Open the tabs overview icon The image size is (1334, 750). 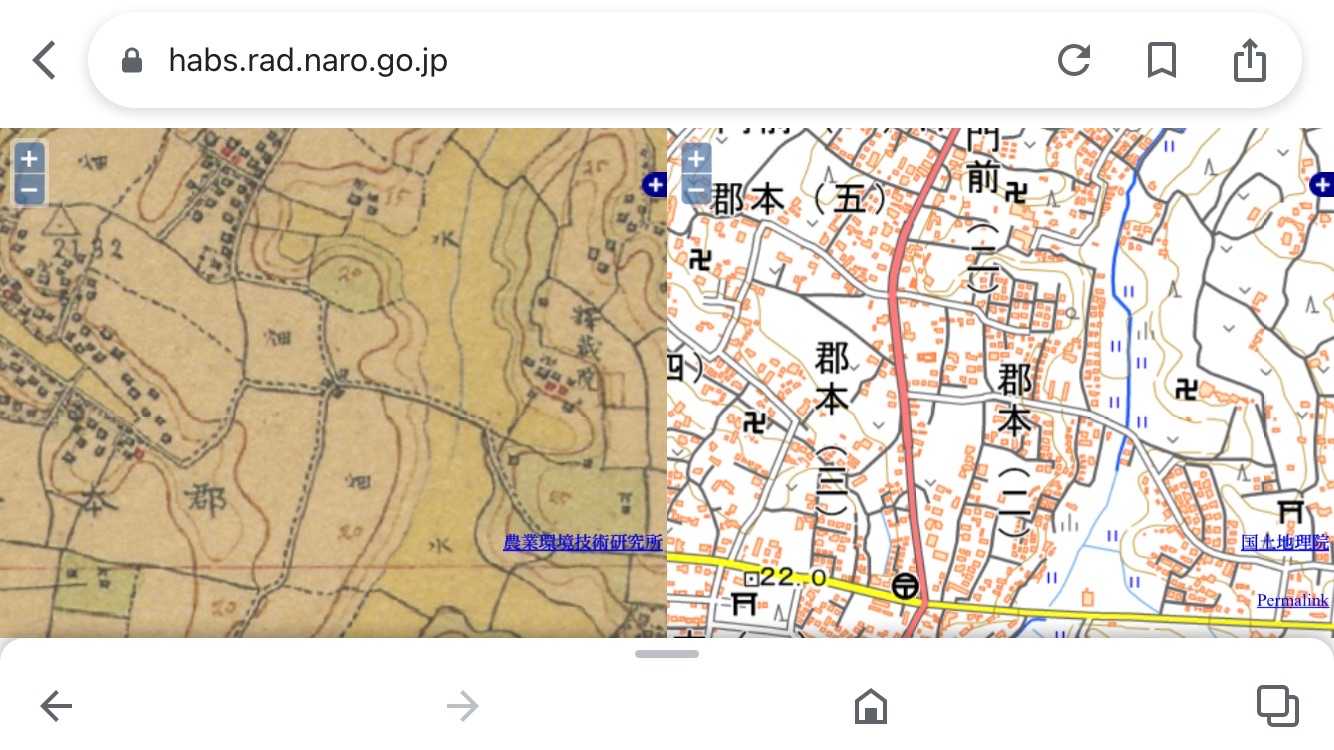click(1277, 707)
